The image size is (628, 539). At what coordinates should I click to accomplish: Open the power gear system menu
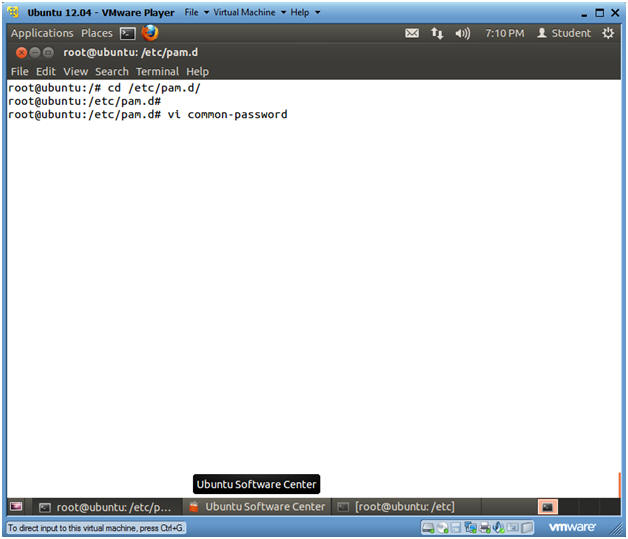(x=608, y=33)
